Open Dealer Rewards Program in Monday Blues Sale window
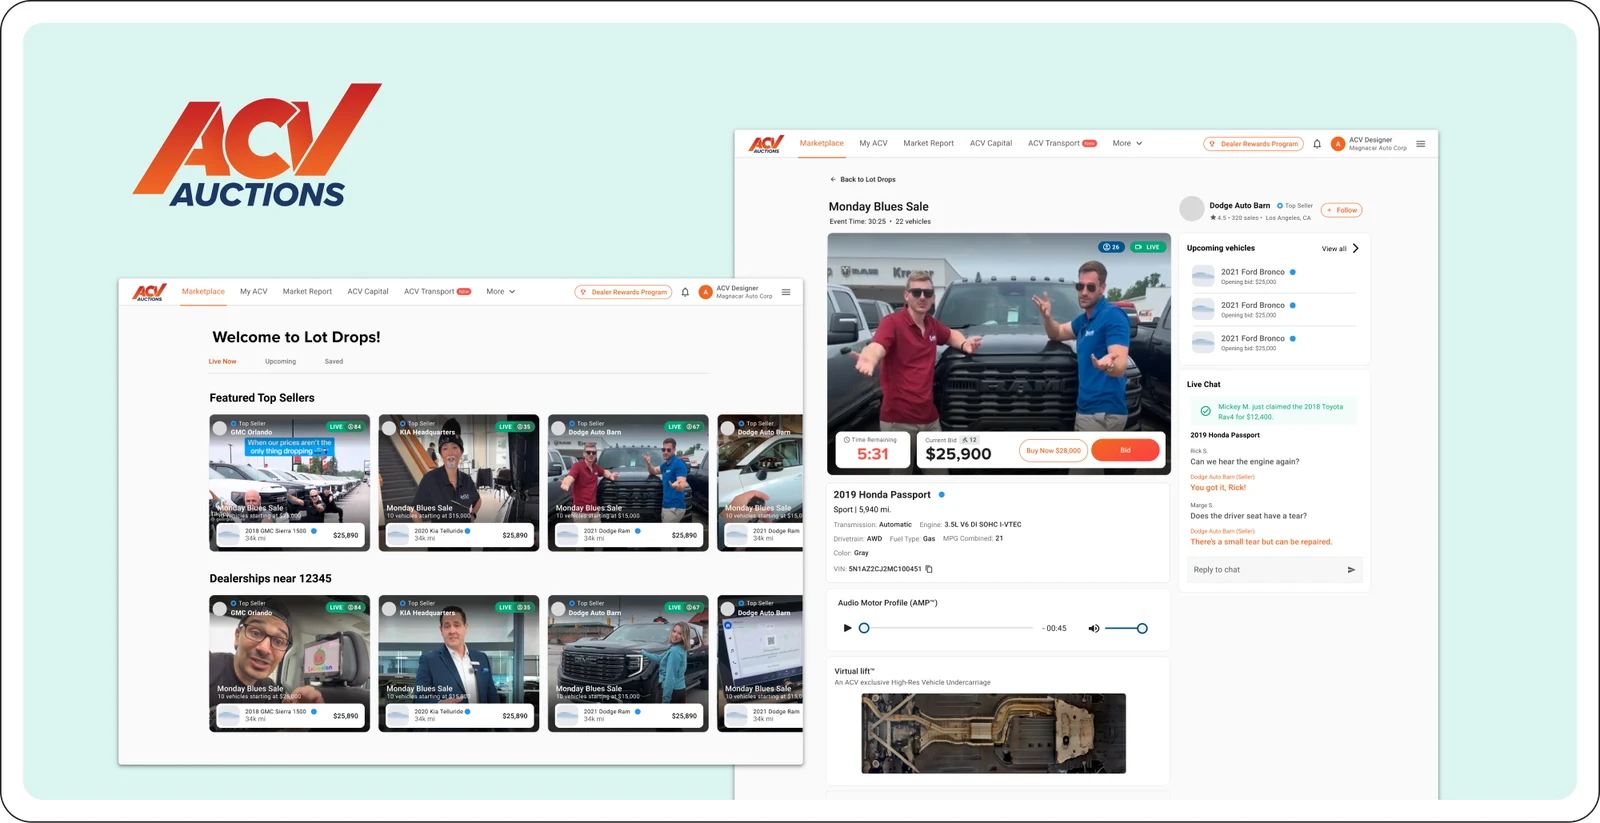This screenshot has width=1600, height=823. (1254, 144)
